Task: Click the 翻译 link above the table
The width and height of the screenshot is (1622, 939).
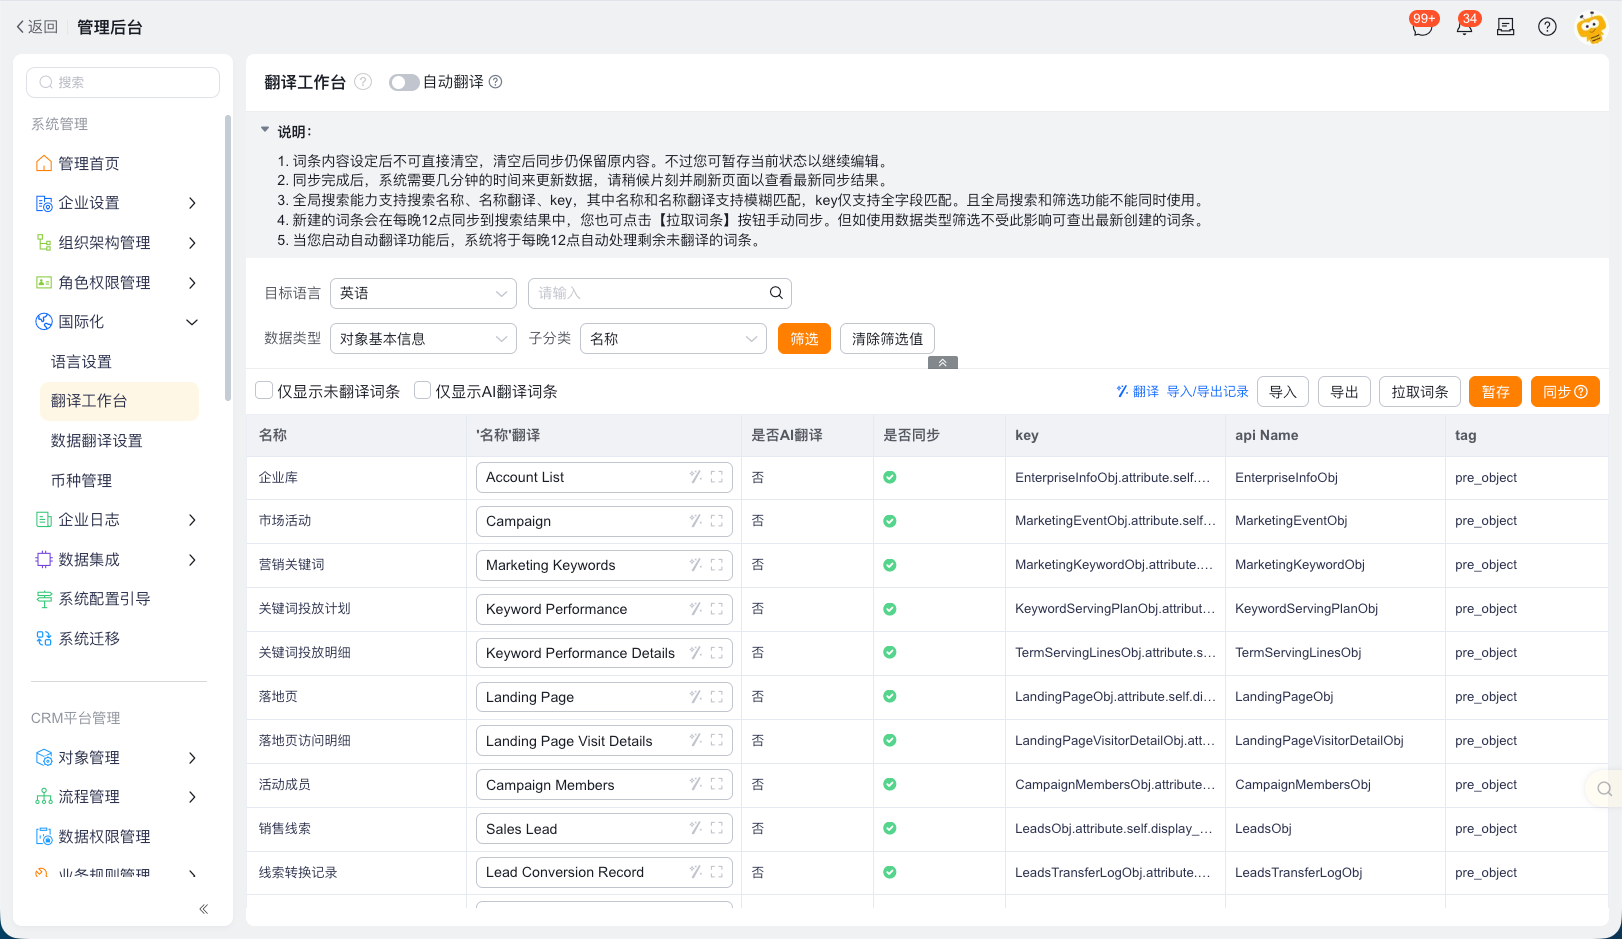Action: click(1138, 391)
